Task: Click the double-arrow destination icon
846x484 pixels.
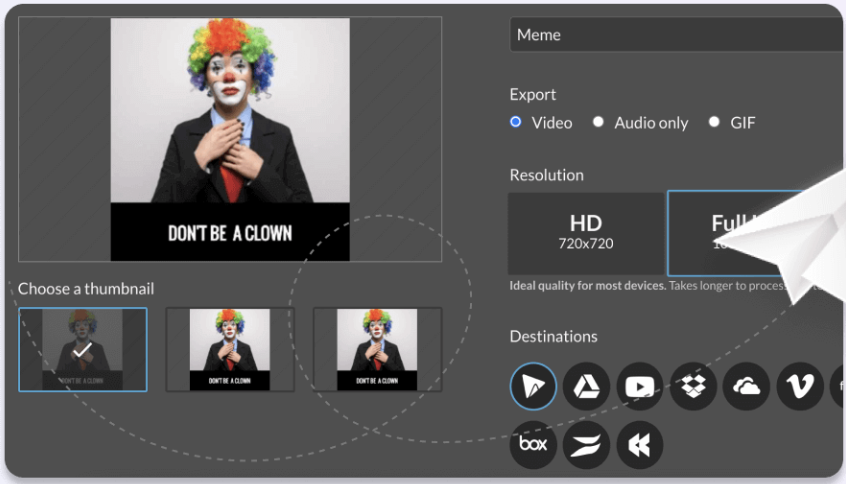Action: click(640, 445)
